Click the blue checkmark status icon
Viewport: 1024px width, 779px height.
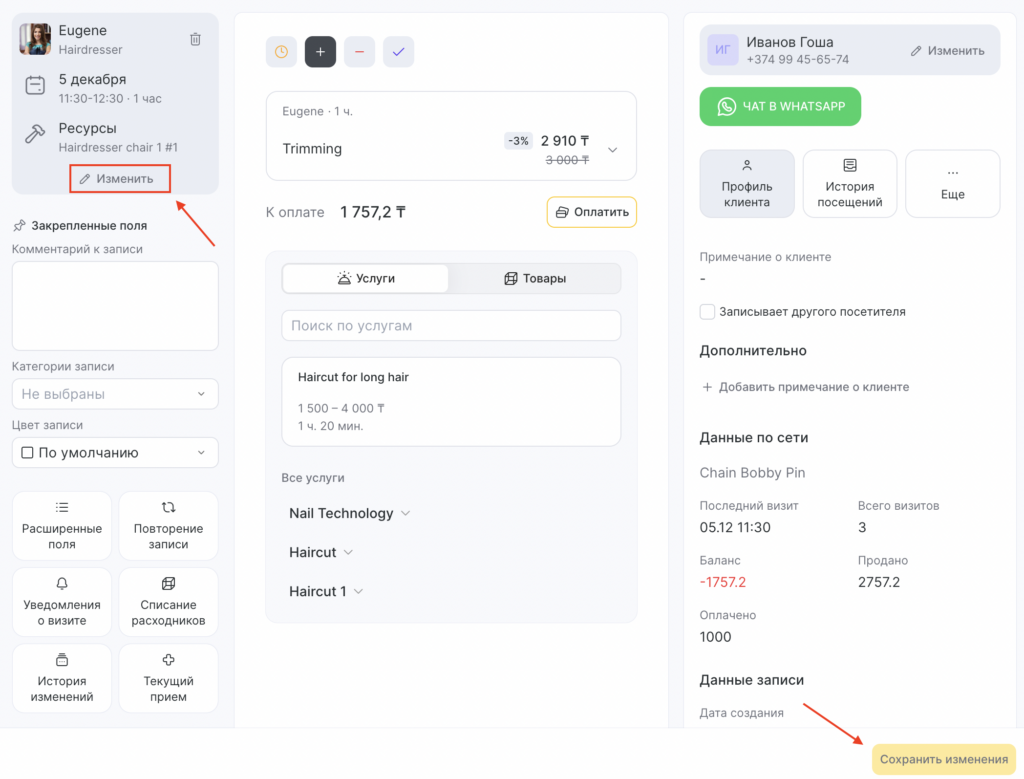[398, 52]
